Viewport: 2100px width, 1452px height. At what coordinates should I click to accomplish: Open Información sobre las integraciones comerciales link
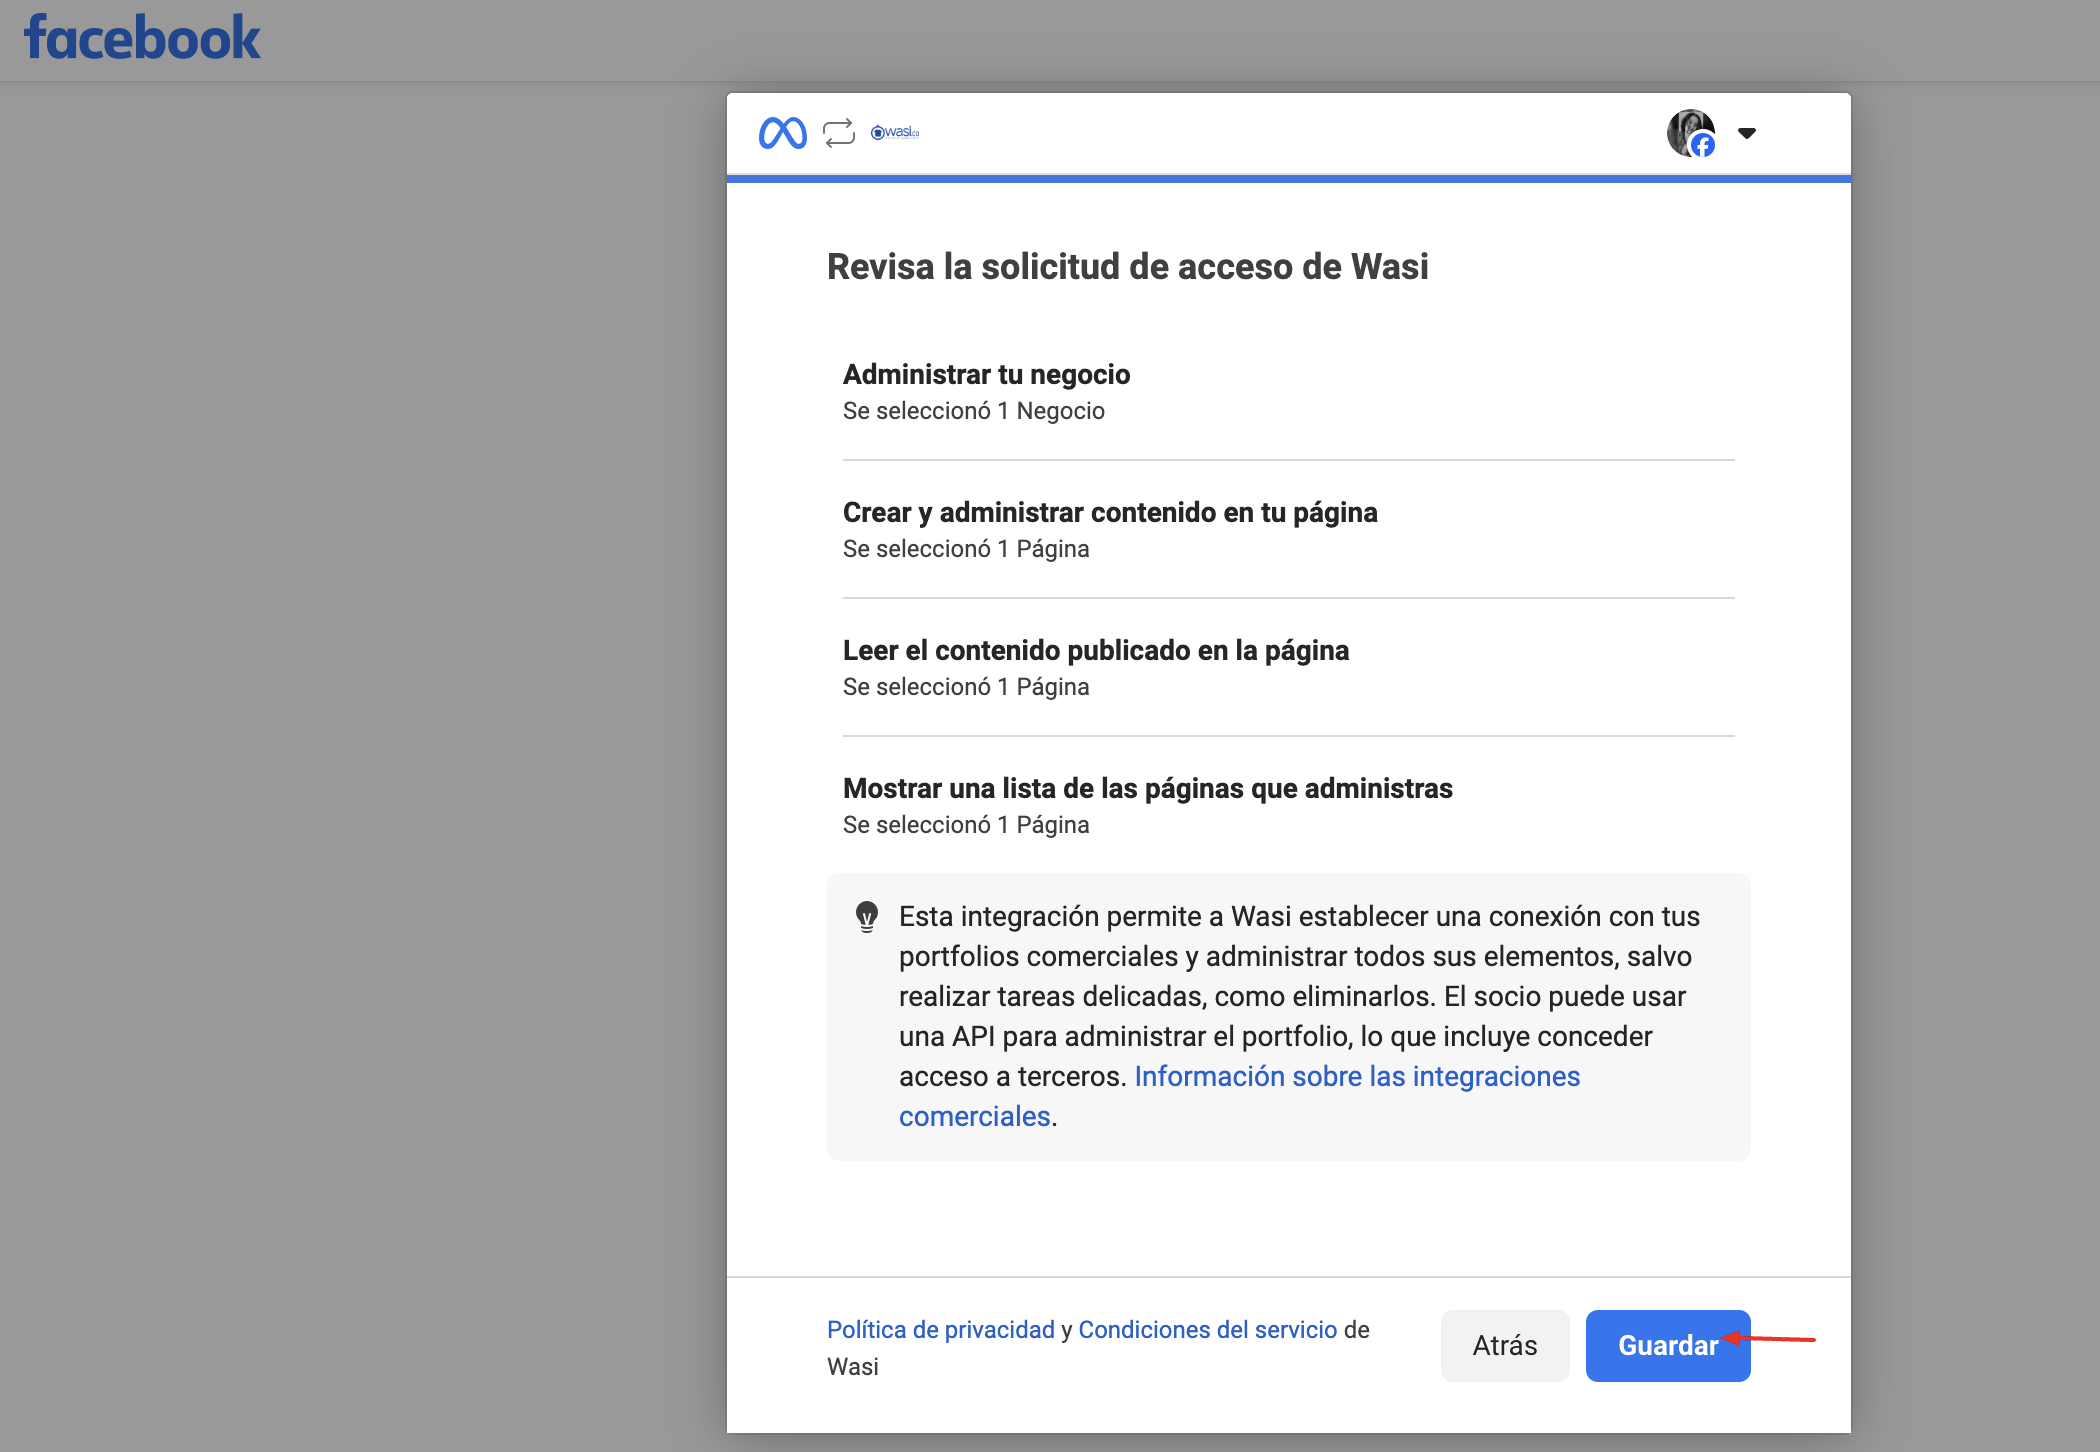tap(1356, 1076)
